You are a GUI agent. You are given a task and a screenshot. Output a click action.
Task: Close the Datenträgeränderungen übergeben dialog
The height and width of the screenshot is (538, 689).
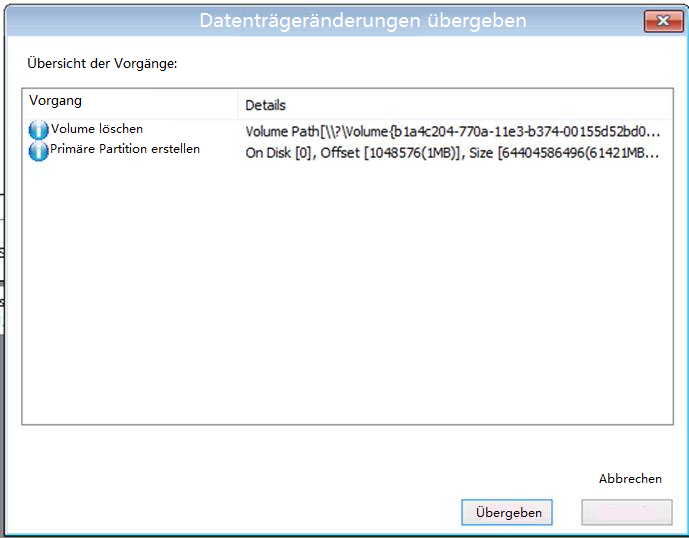pyautogui.click(x=664, y=21)
